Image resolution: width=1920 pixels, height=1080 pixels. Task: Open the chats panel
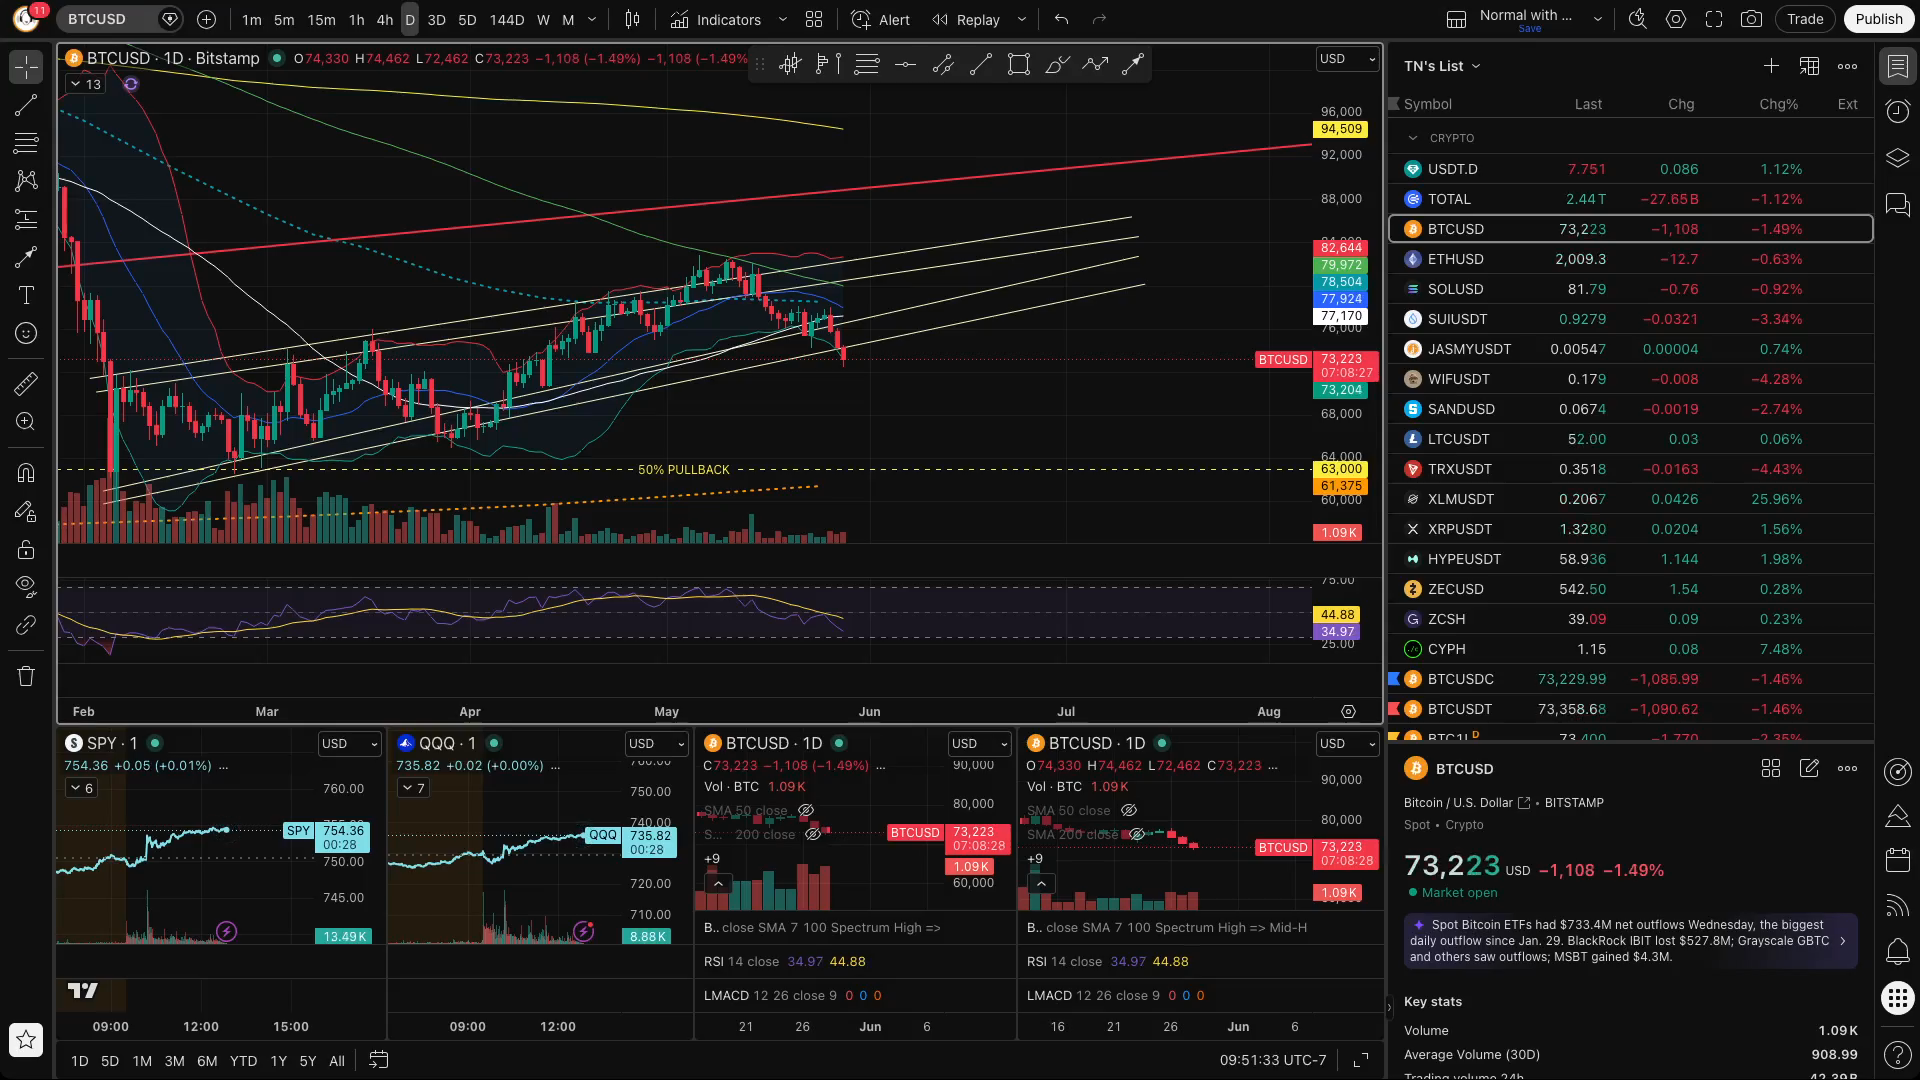click(x=1897, y=205)
